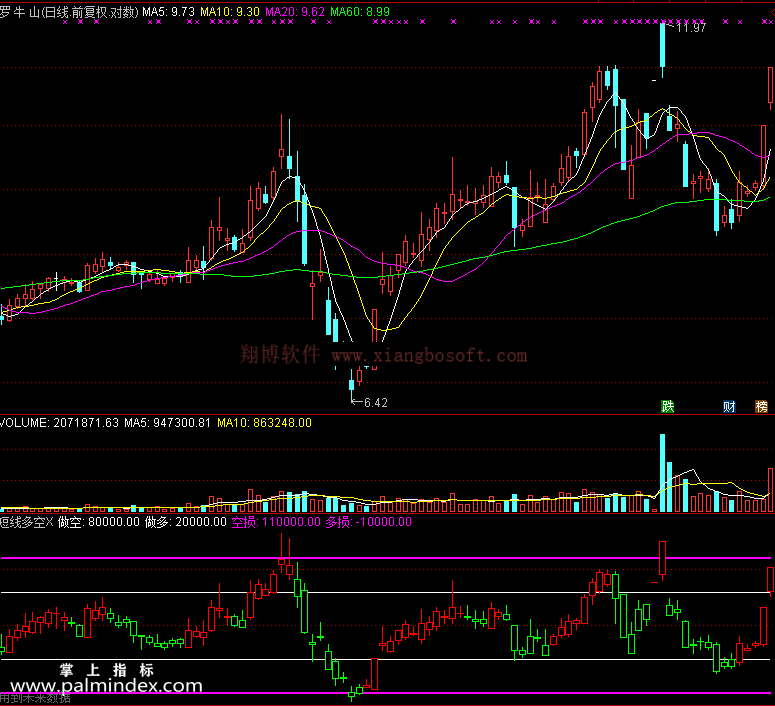
Task: Select the MA60: 8.99 indicator label
Action: 360,12
